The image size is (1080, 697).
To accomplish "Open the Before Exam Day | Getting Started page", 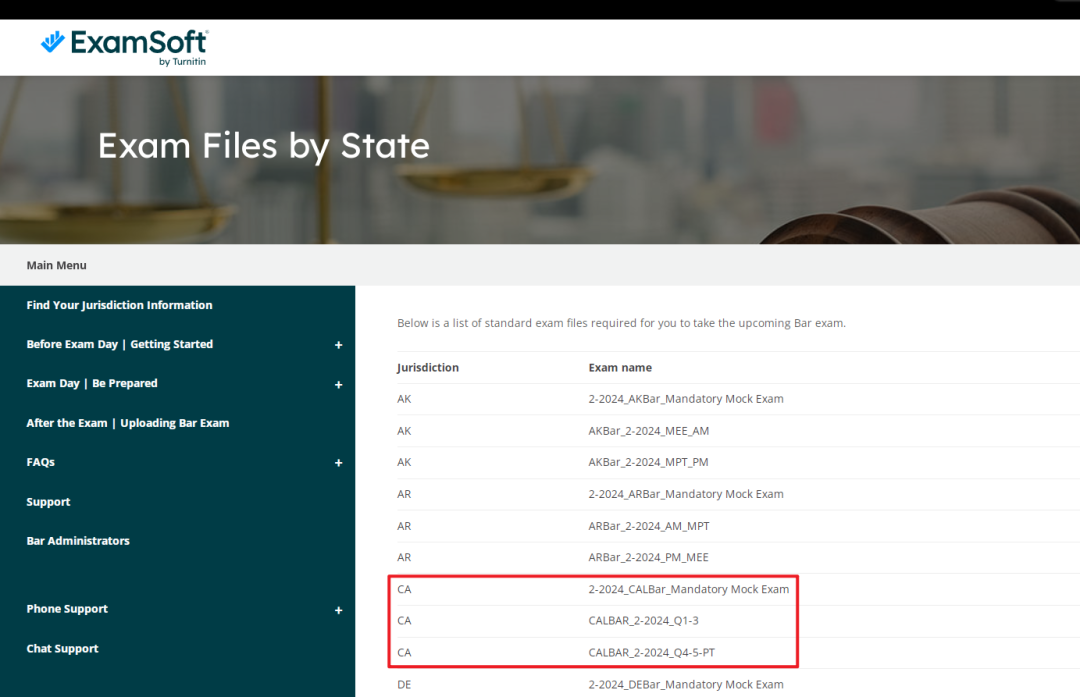I will [x=120, y=344].
